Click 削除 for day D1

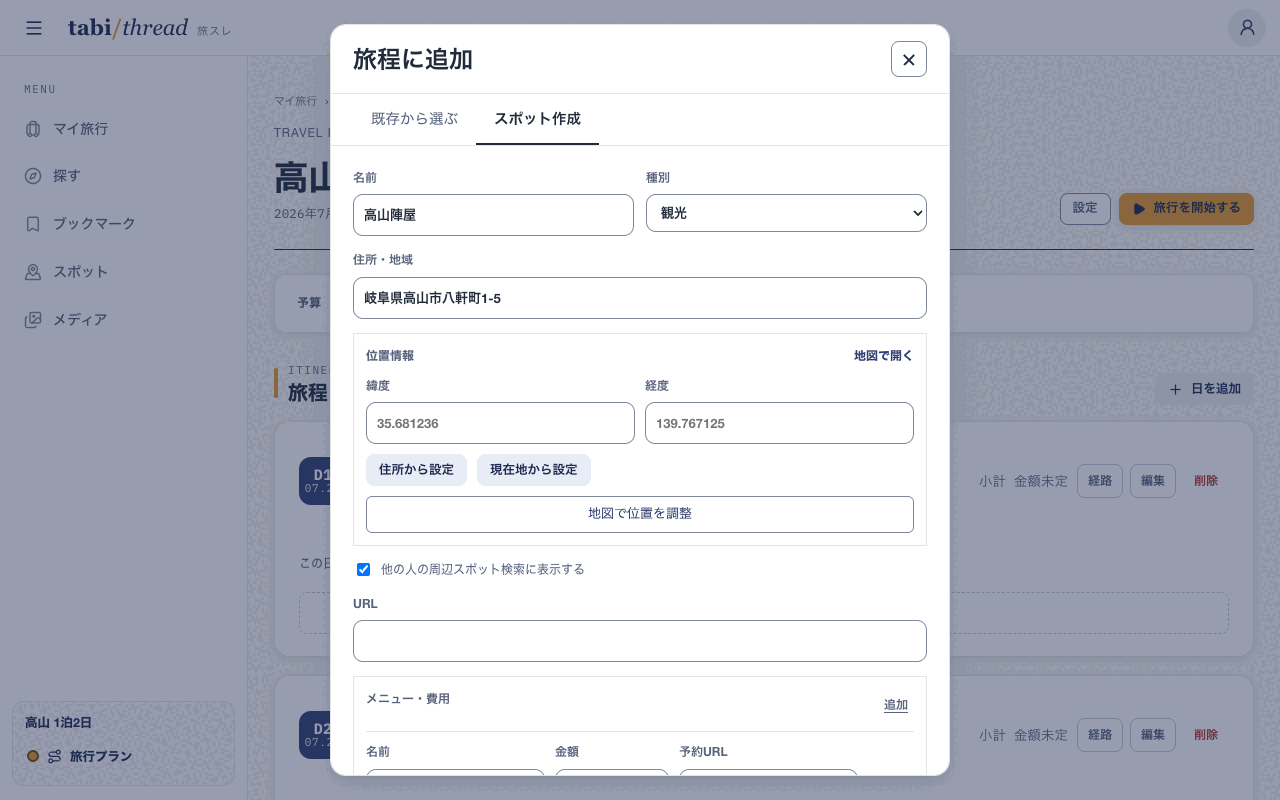click(1206, 481)
